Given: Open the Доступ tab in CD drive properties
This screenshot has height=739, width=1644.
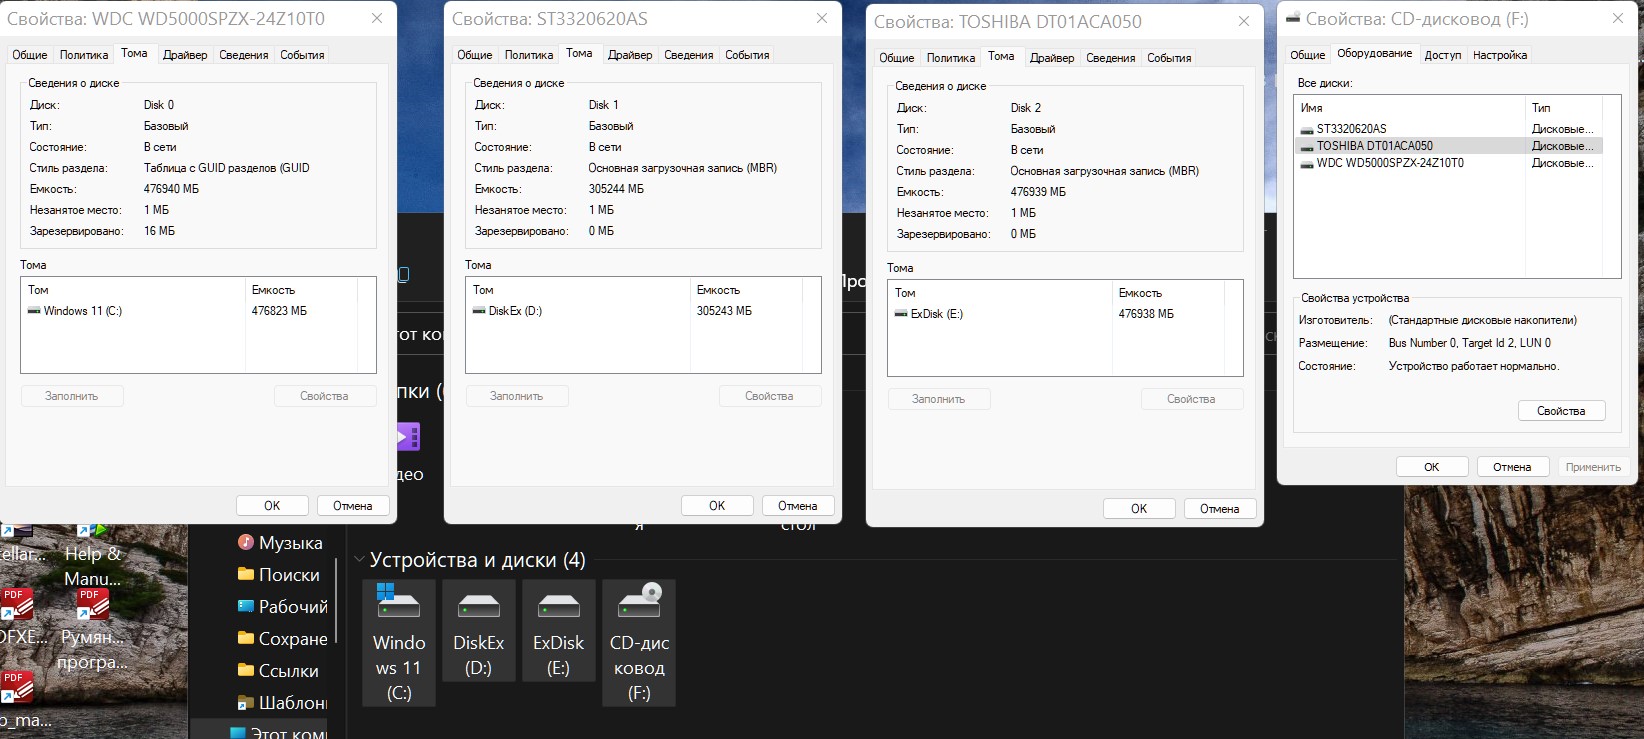Looking at the screenshot, I should [x=1442, y=55].
